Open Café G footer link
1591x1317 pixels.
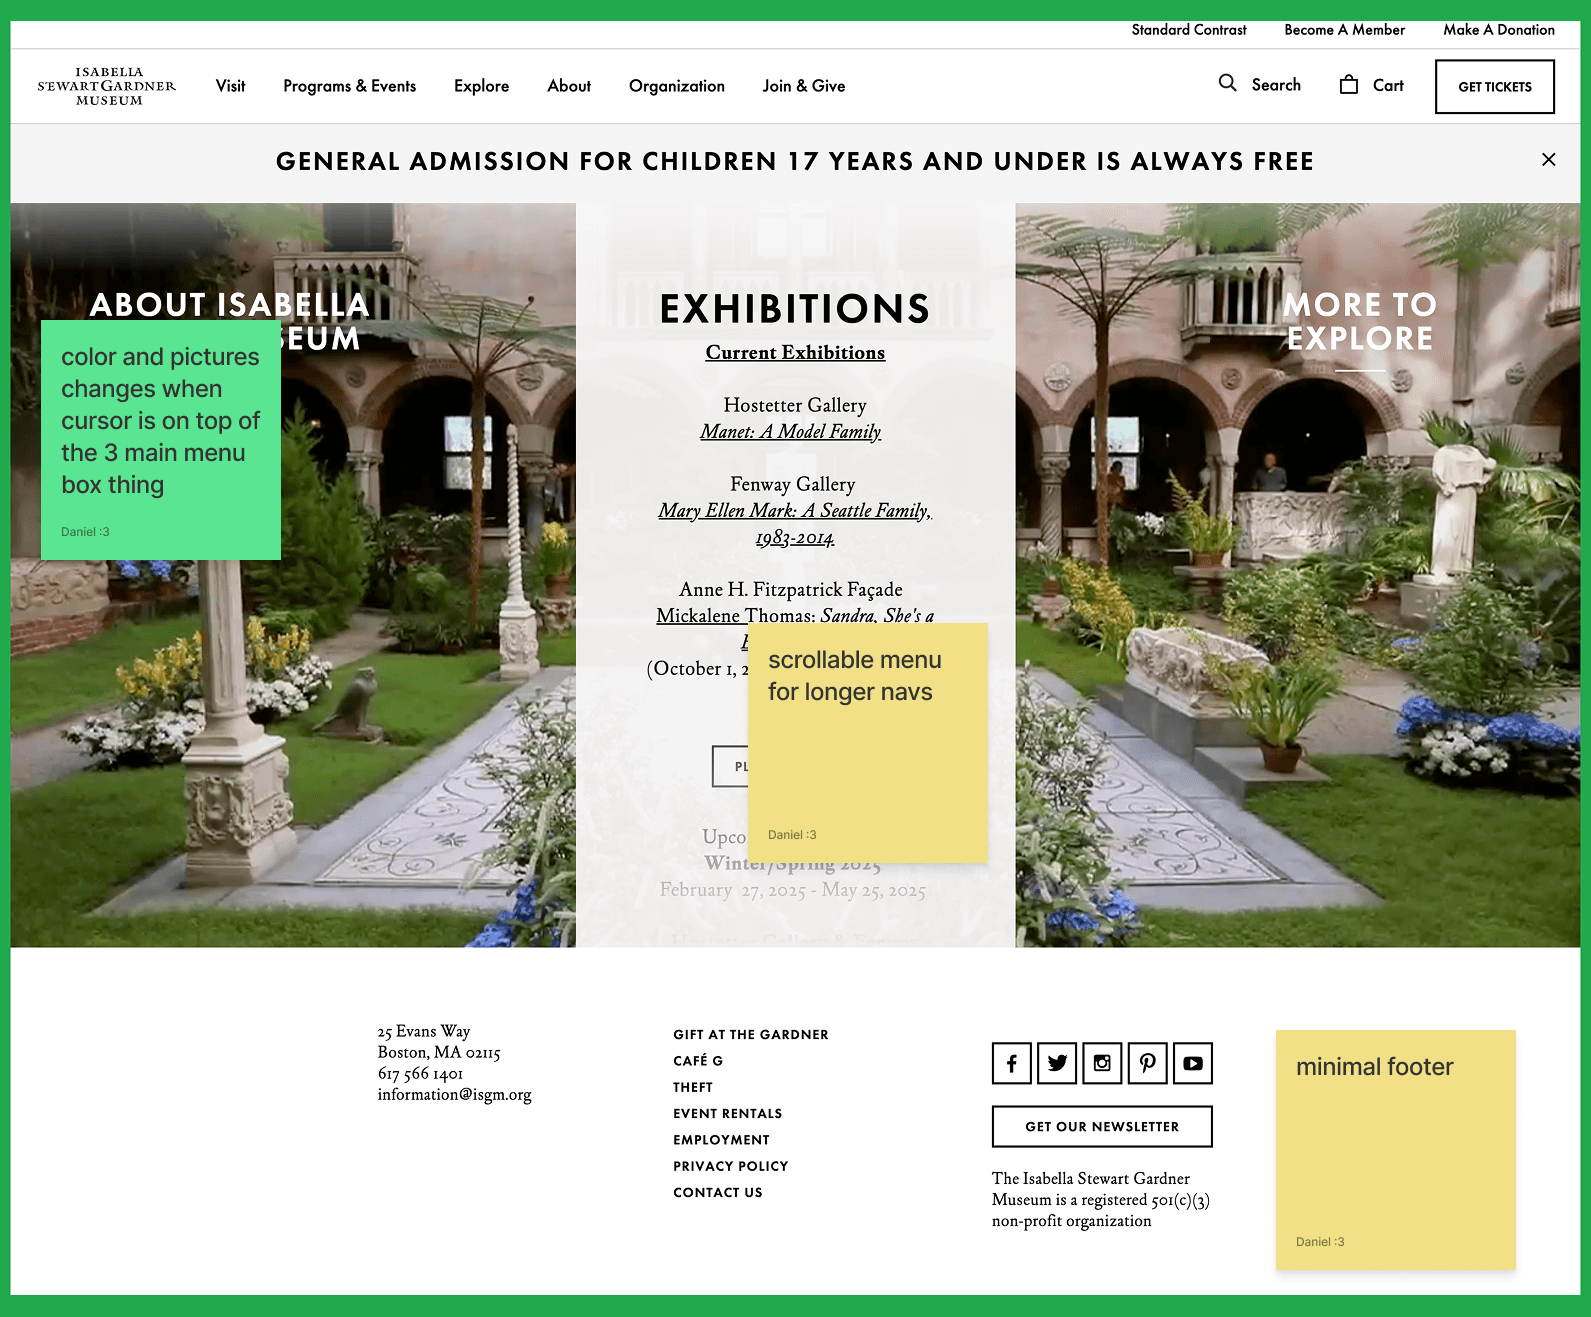pos(698,1060)
